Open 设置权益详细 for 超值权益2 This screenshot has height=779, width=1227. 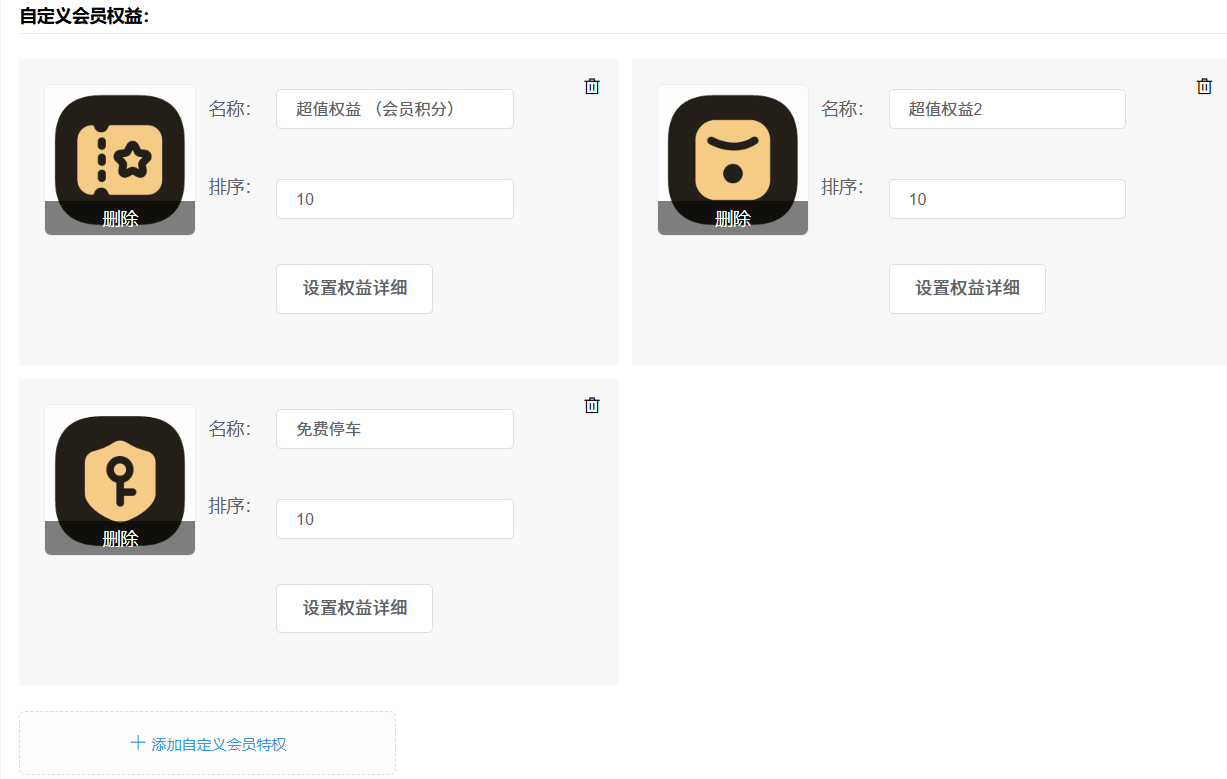[967, 289]
